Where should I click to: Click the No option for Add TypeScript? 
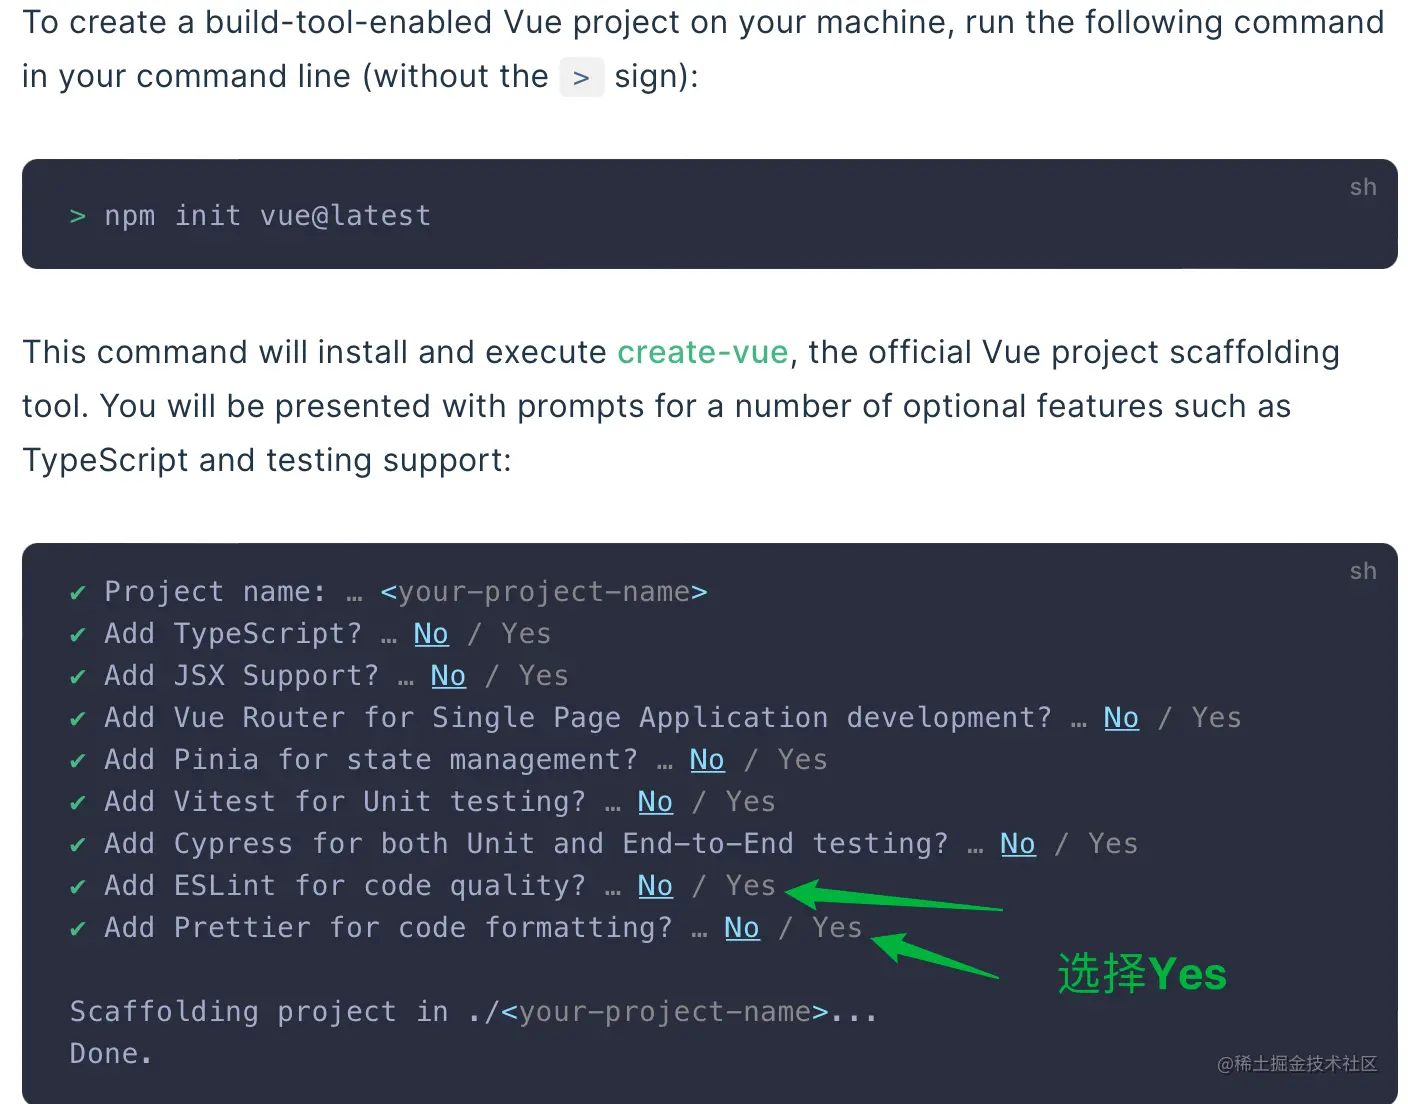click(x=431, y=634)
